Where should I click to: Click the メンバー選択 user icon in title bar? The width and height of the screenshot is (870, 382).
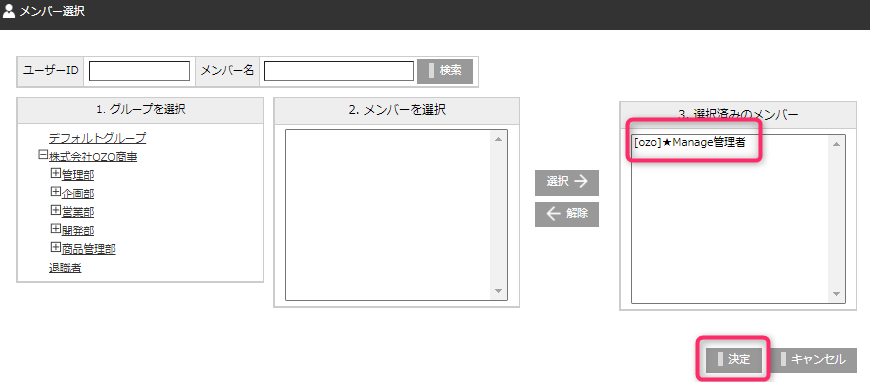pyautogui.click(x=9, y=11)
